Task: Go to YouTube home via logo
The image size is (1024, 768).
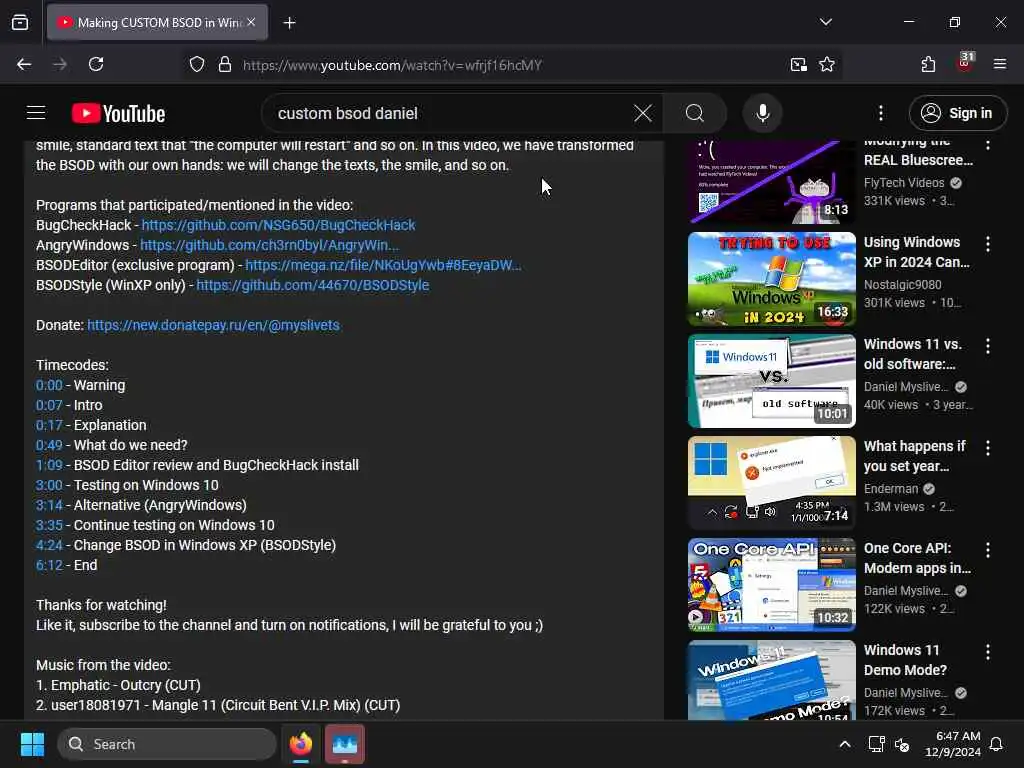Action: [118, 114]
